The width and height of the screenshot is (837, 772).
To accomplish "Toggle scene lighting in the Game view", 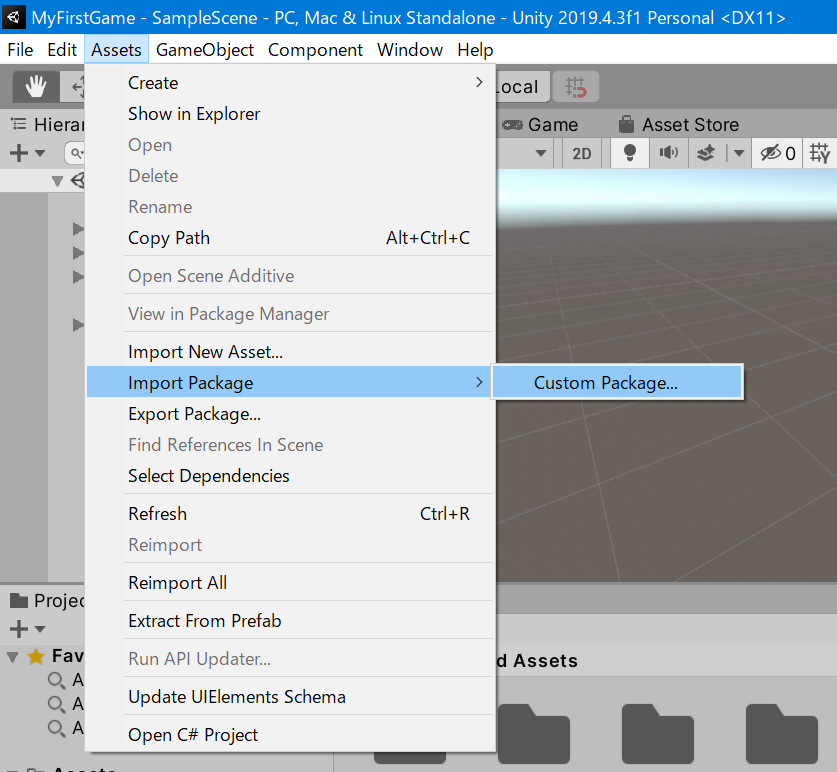I will tap(629, 153).
